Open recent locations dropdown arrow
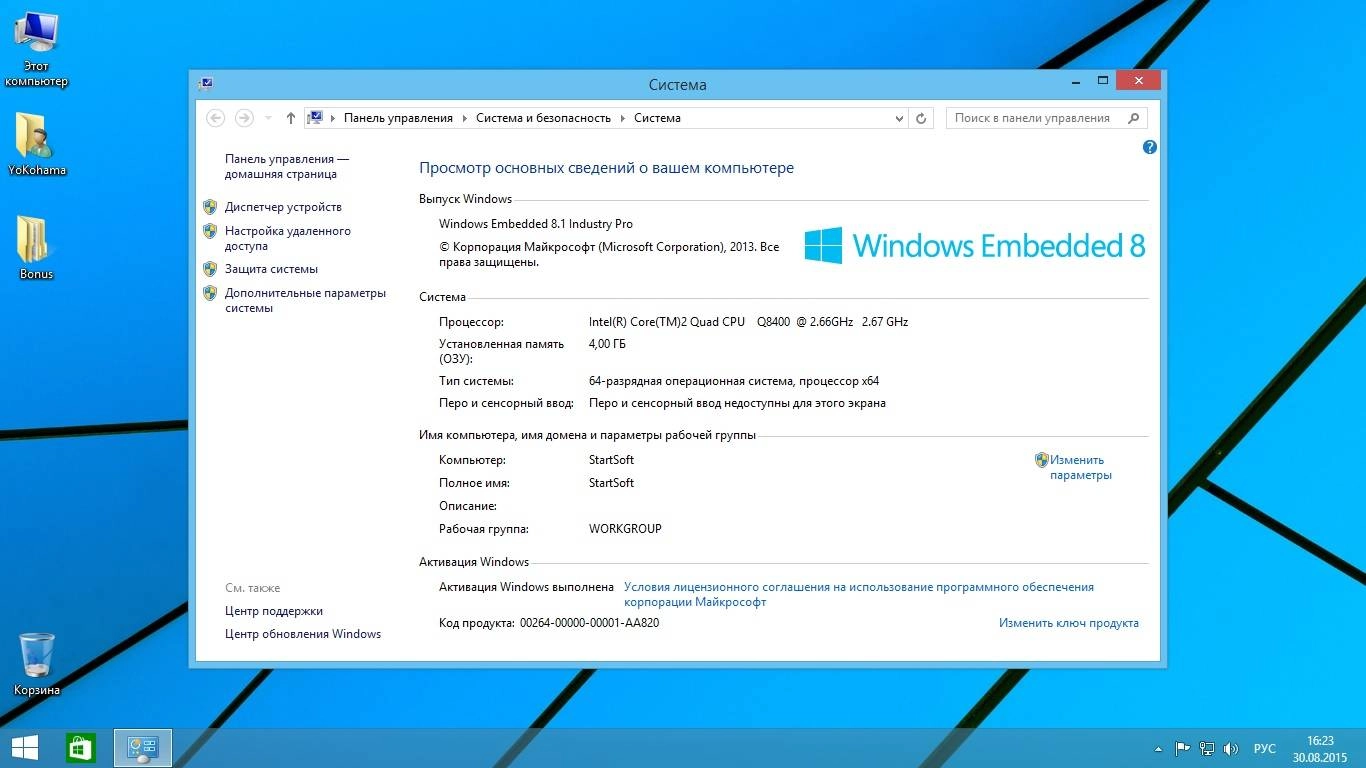Viewport: 1366px width, 768px height. (268, 118)
